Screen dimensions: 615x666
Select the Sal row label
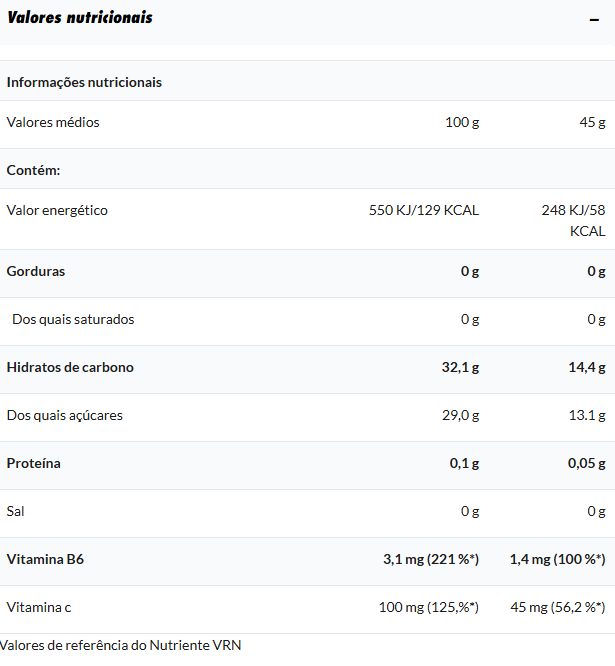(x=15, y=511)
